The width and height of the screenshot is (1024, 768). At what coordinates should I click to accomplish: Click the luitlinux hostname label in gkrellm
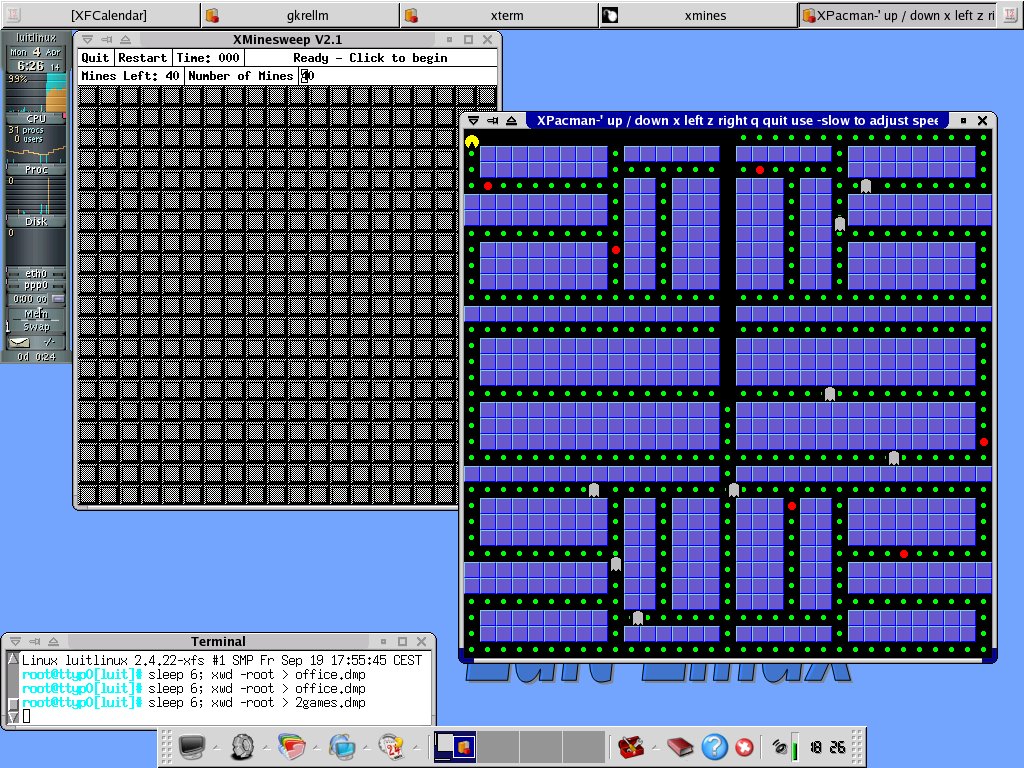pyautogui.click(x=37, y=38)
